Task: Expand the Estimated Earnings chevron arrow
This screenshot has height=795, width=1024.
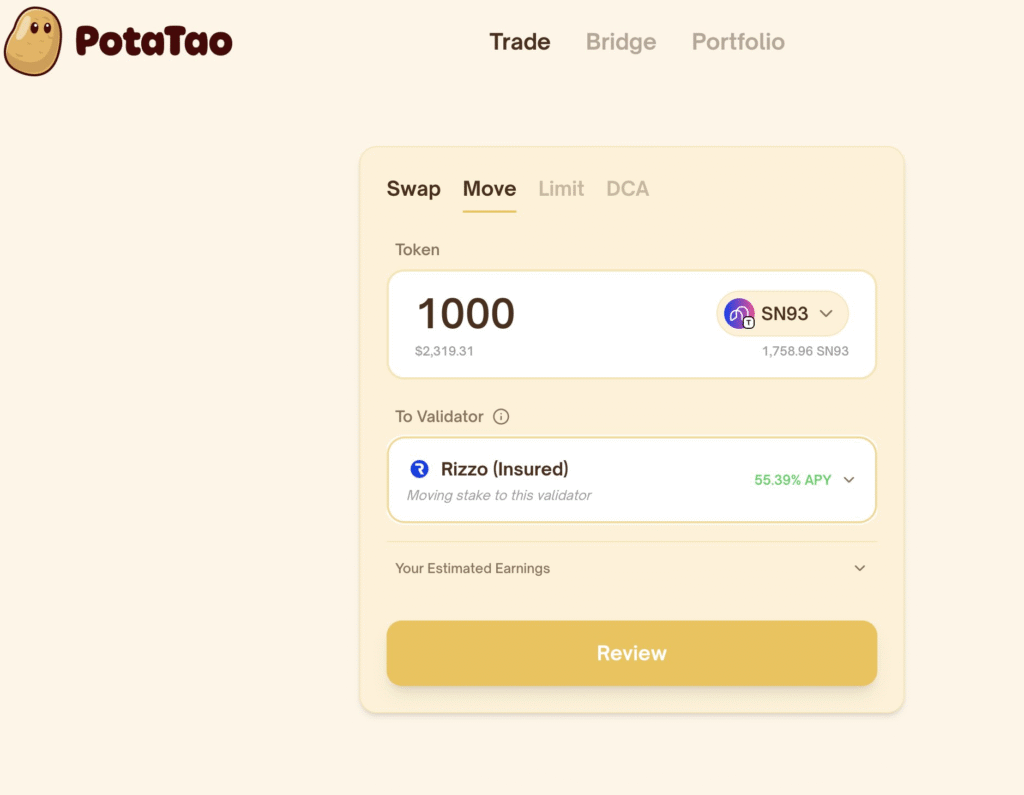Action: click(860, 568)
